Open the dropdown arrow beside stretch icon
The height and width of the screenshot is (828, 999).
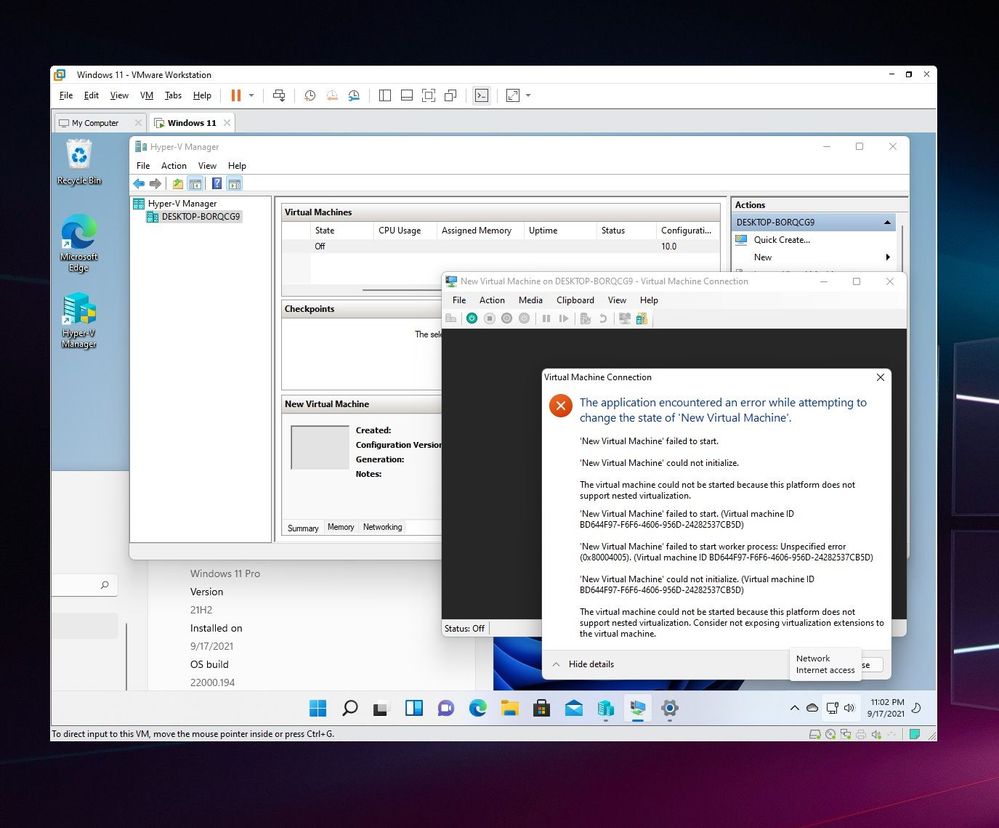point(528,96)
